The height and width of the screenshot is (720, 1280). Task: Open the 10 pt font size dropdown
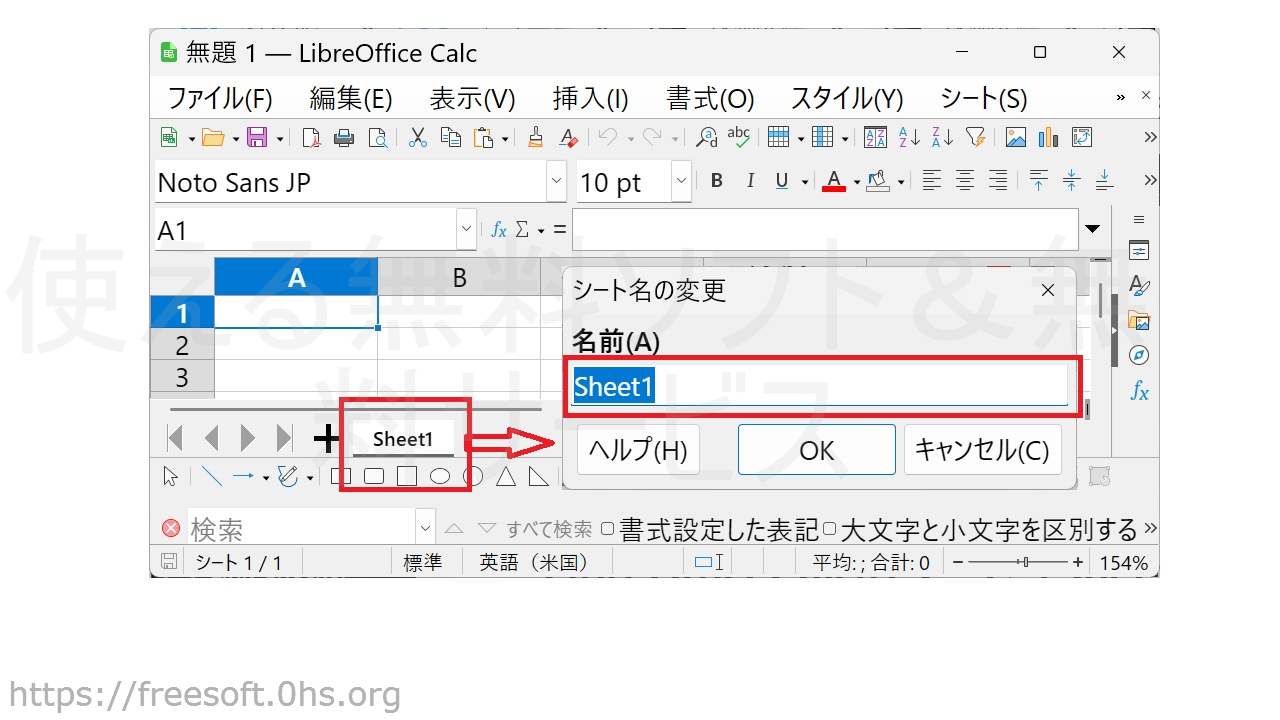[x=681, y=181]
